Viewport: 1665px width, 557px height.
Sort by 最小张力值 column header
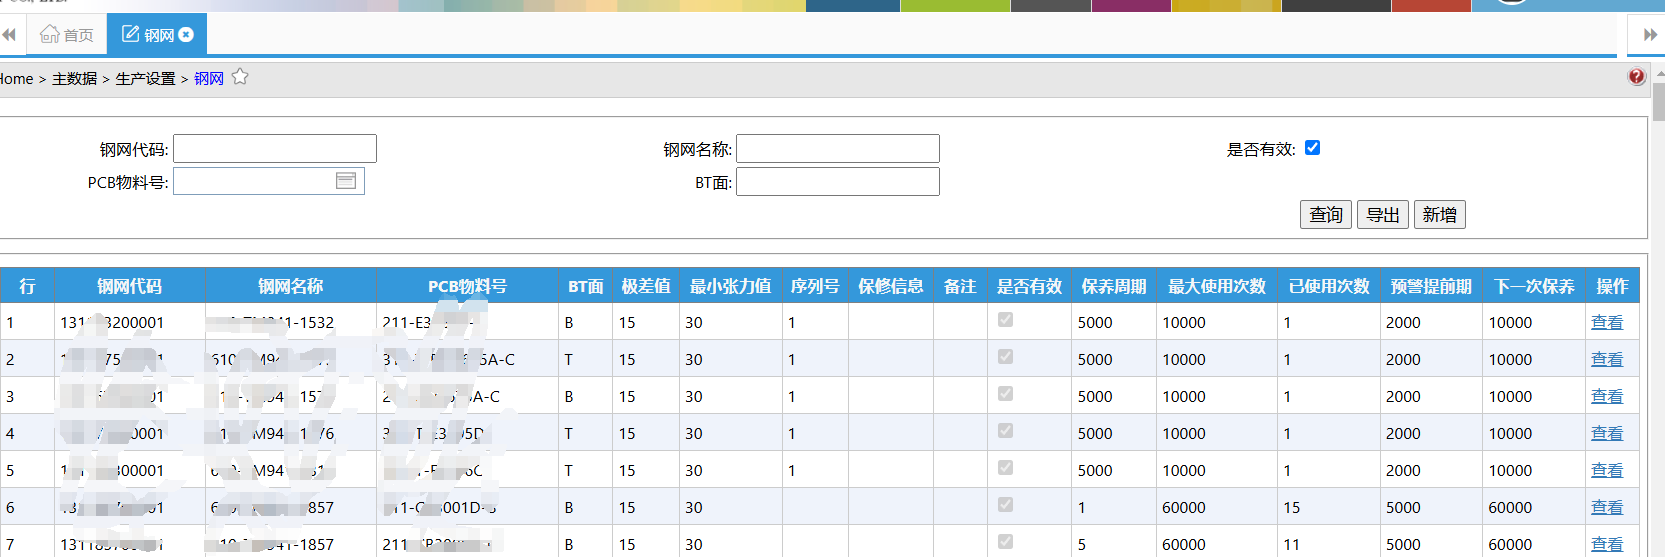[x=730, y=286]
